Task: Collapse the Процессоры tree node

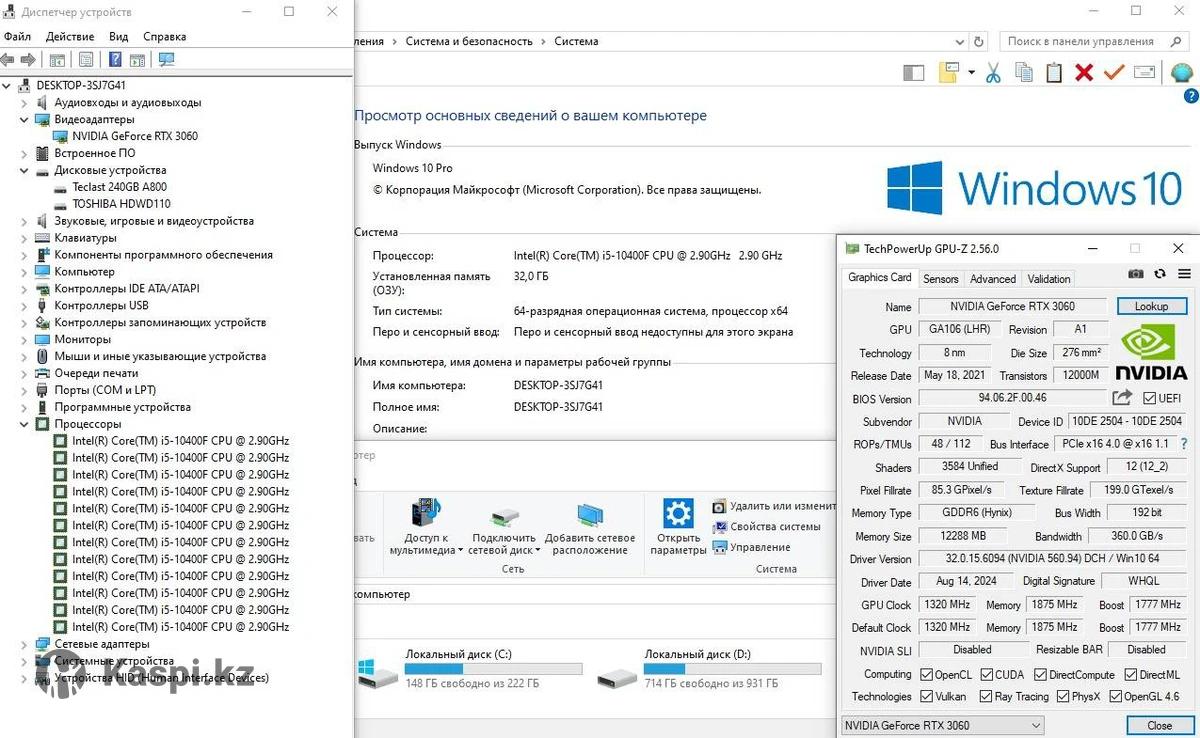Action: pyautogui.click(x=25, y=424)
